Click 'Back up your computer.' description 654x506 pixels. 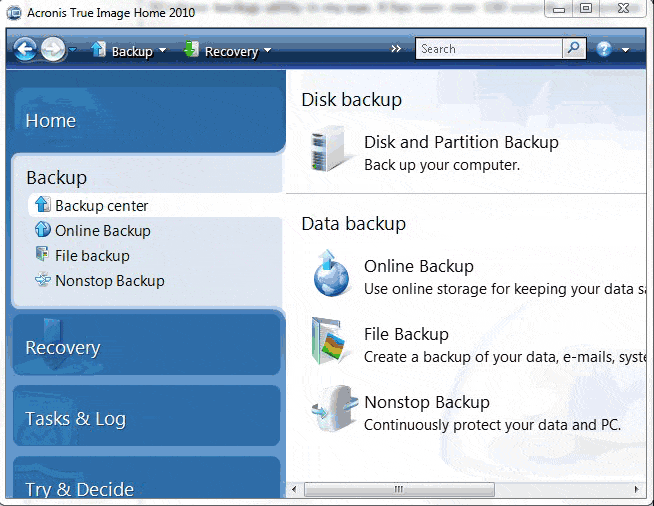(442, 165)
